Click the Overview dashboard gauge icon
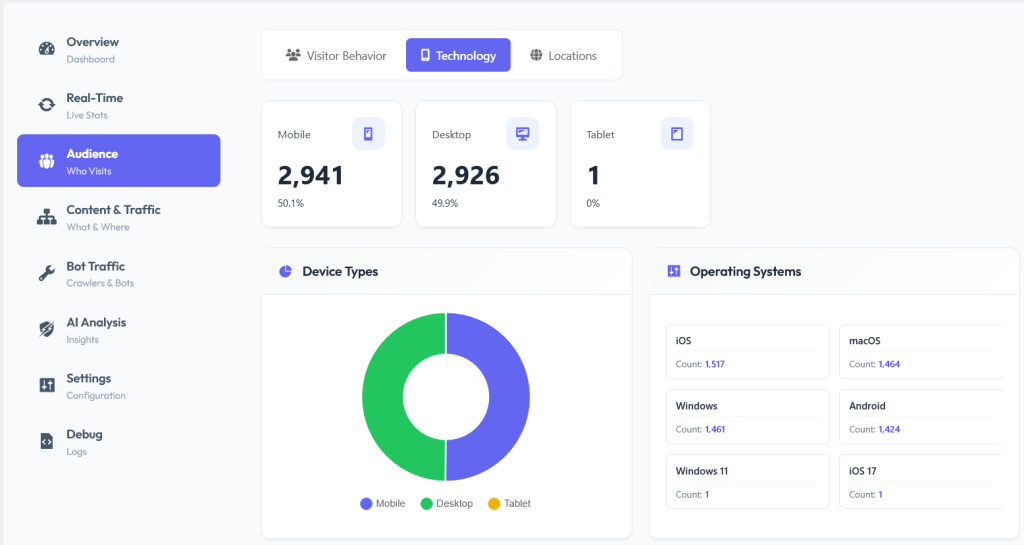The height and width of the screenshot is (545, 1024). click(x=46, y=49)
